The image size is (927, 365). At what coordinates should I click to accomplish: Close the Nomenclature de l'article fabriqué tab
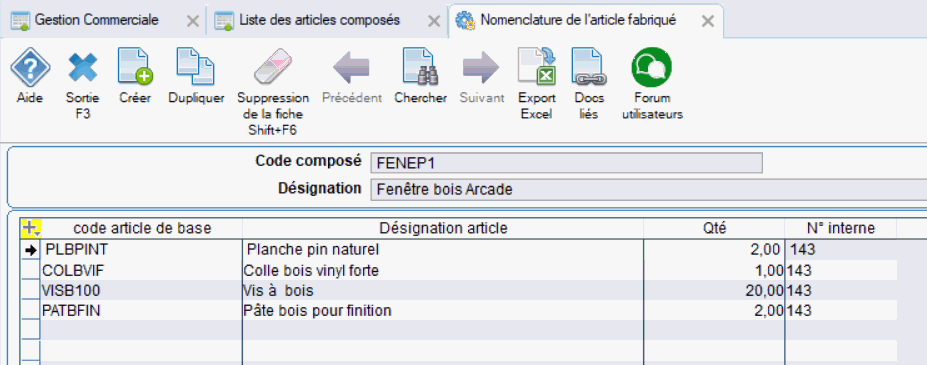(x=708, y=21)
